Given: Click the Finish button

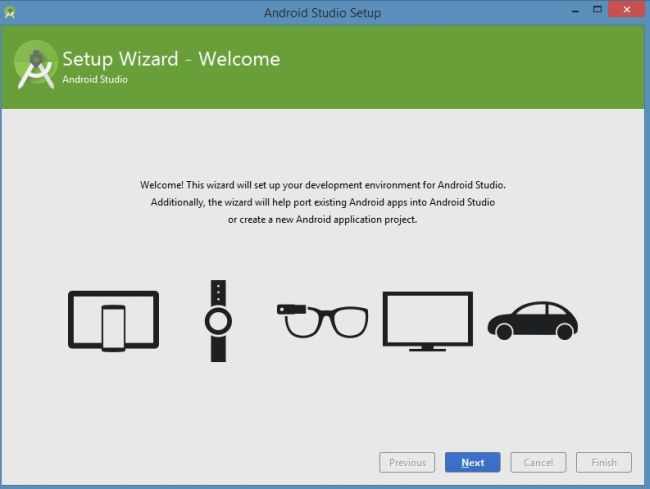Looking at the screenshot, I should coord(604,462).
